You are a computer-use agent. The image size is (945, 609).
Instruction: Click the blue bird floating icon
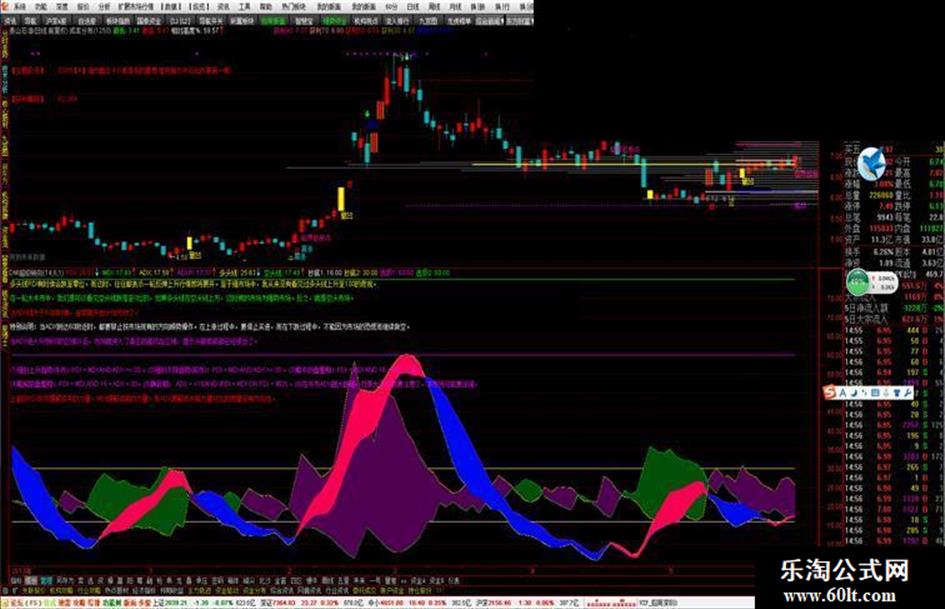click(x=871, y=163)
